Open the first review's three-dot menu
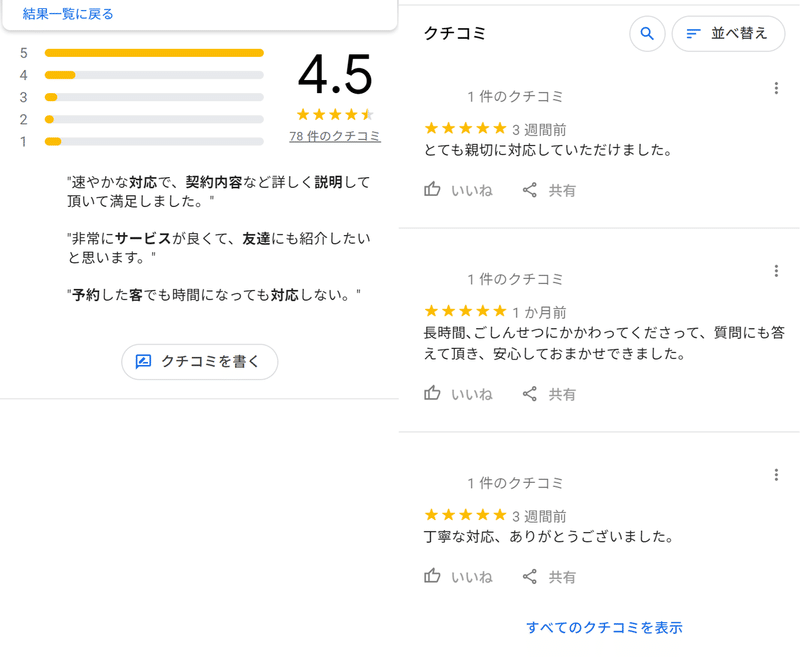This screenshot has height=657, width=800. [x=776, y=87]
